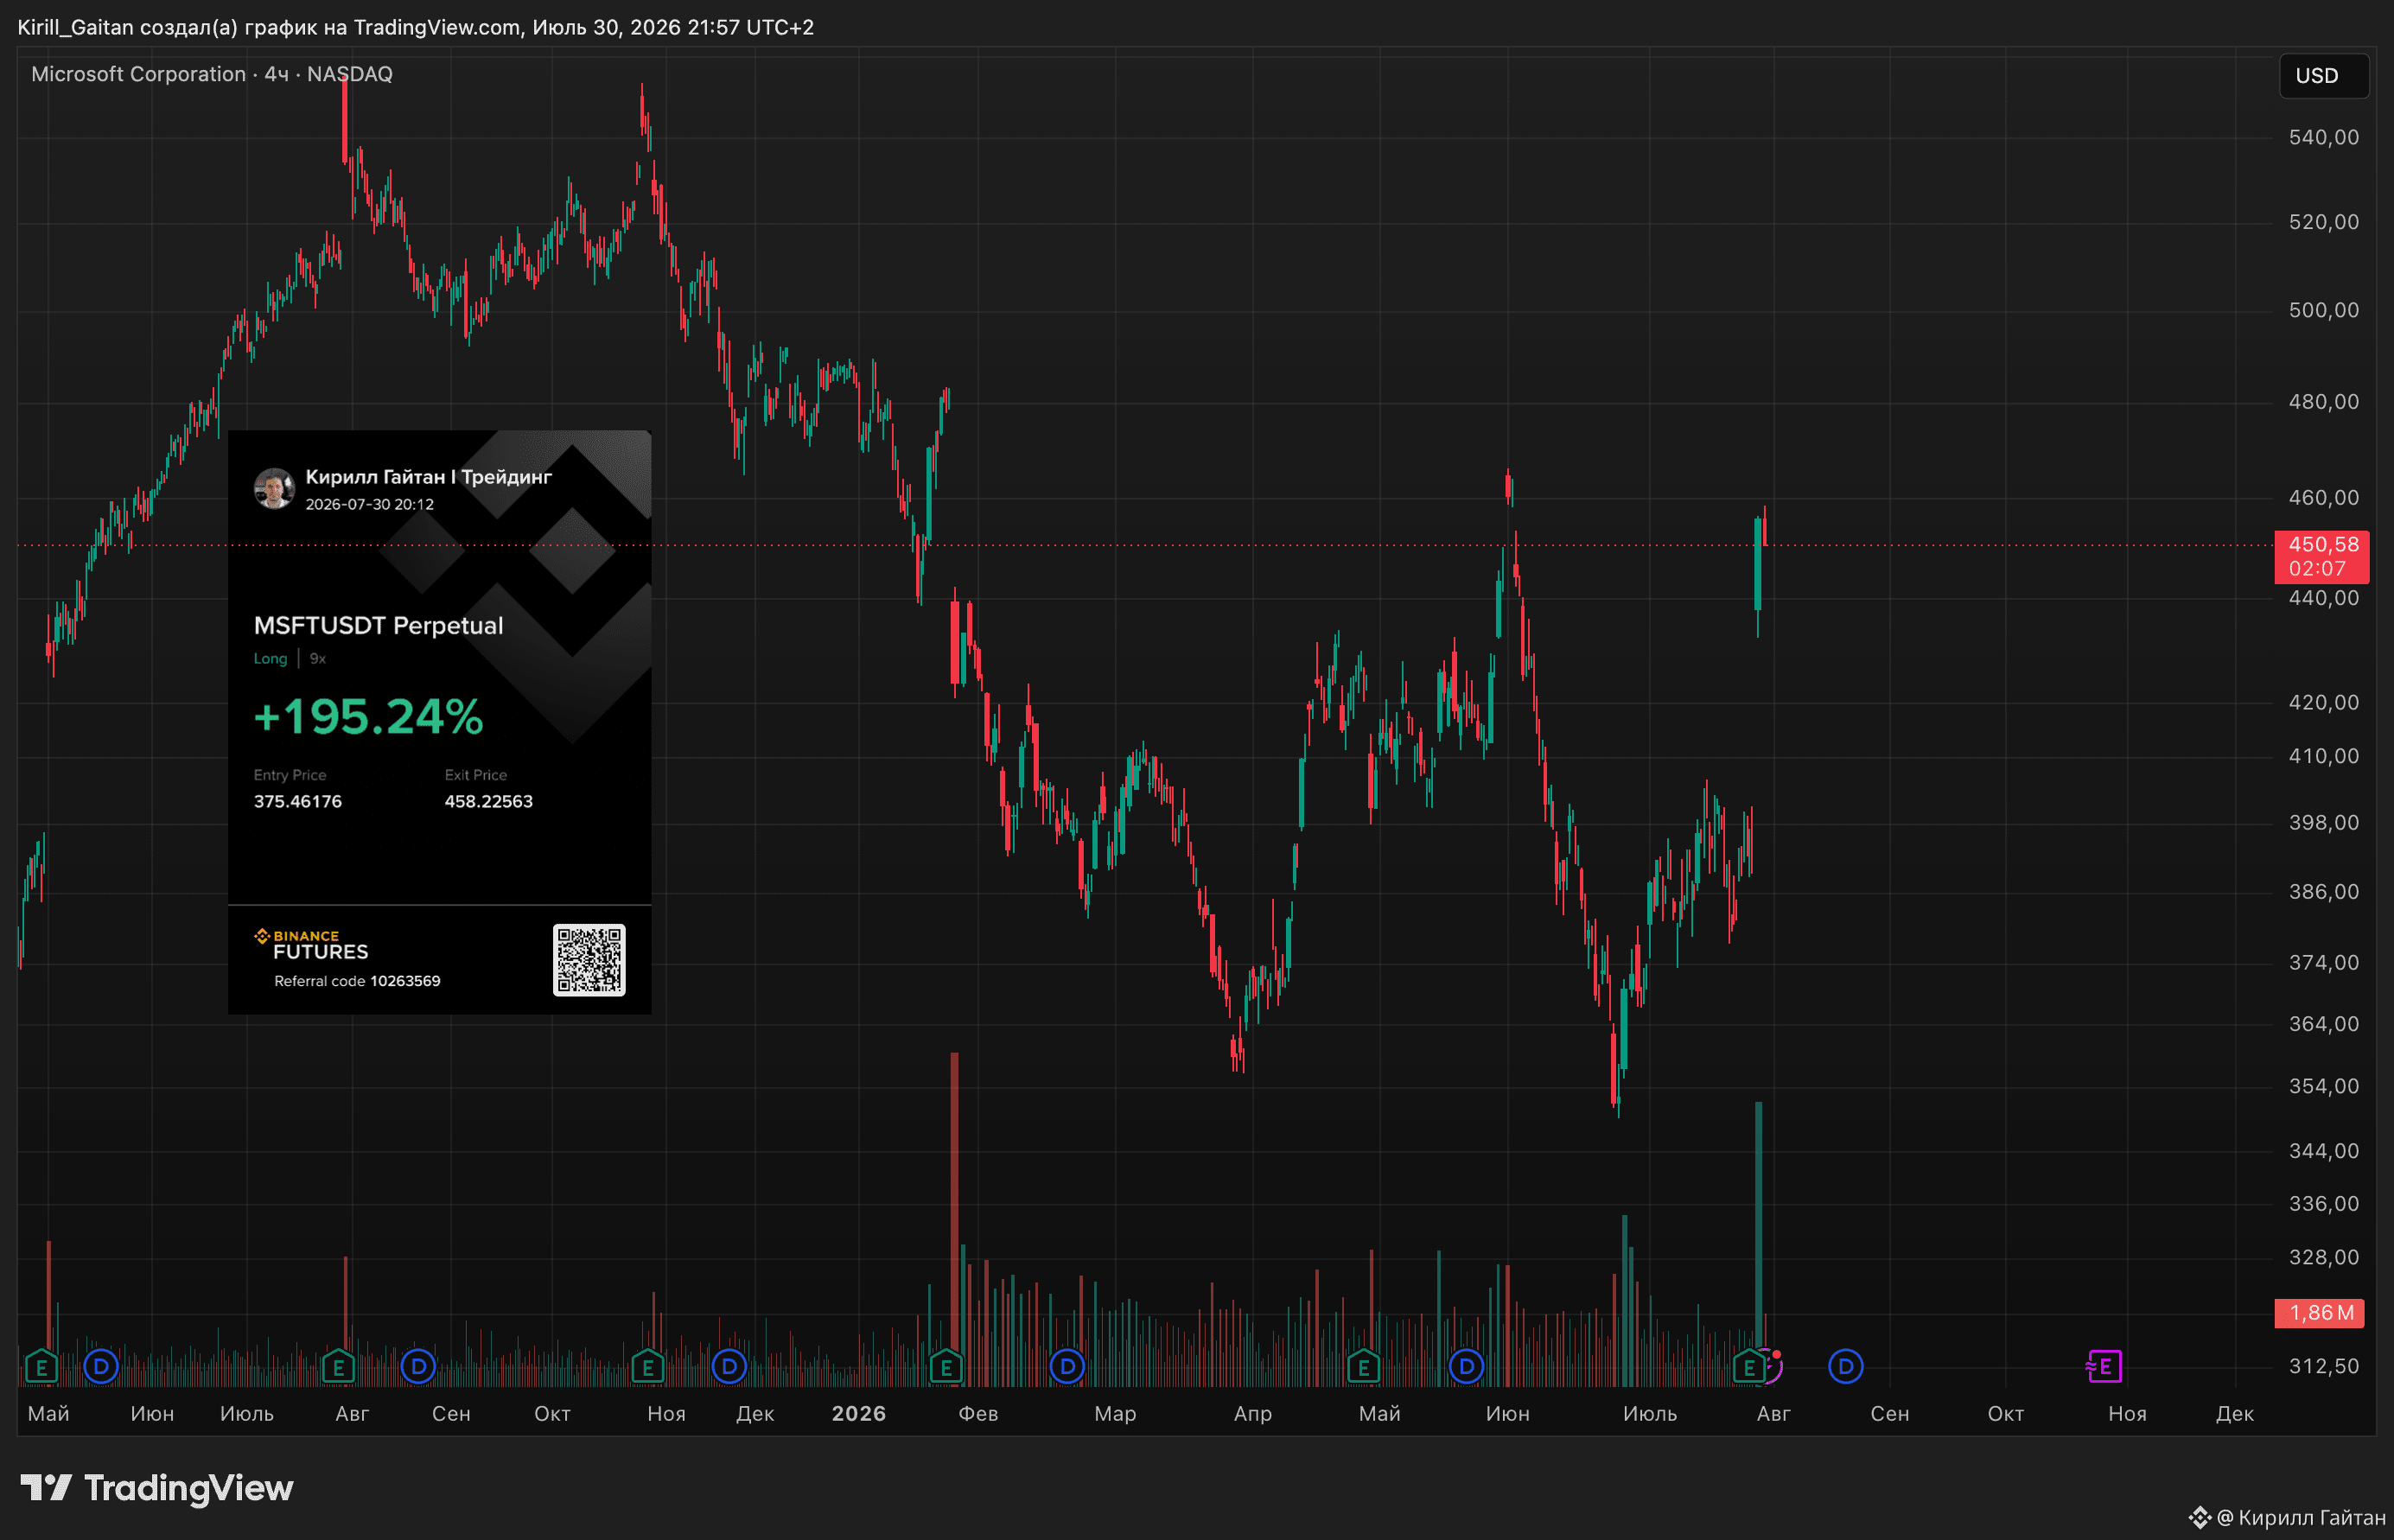Viewport: 2394px width, 1540px height.
Task: Open earnings marker just before Авг 2025
Action: coord(338,1366)
